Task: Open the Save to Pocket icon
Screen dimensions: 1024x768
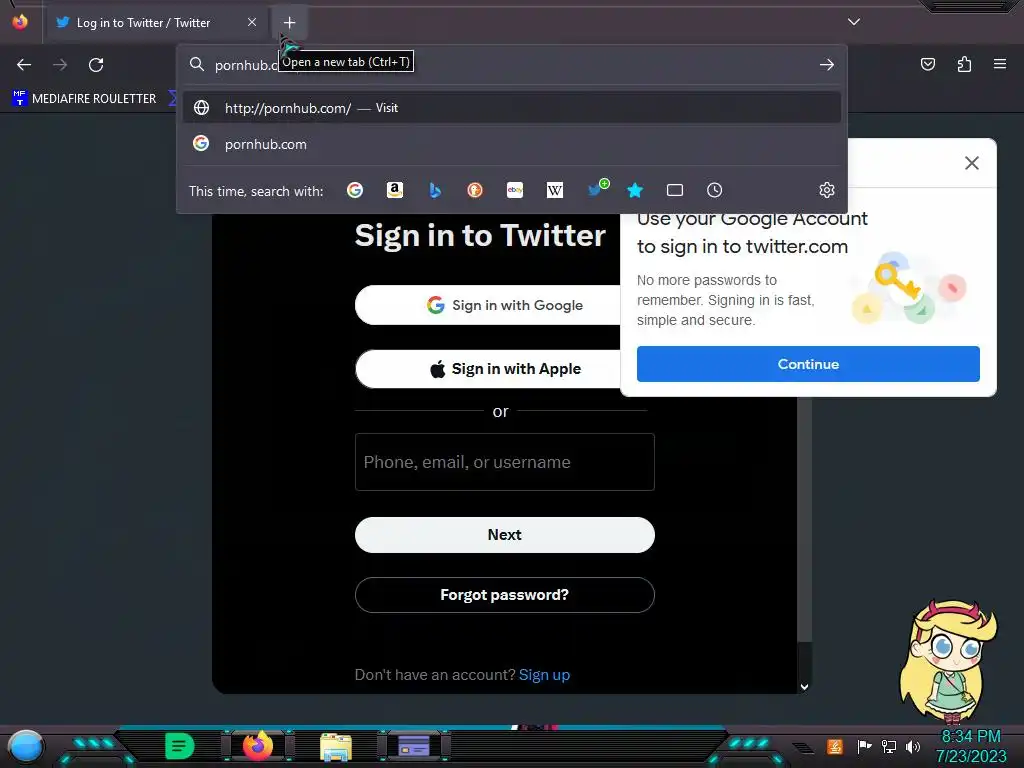Action: click(x=927, y=64)
